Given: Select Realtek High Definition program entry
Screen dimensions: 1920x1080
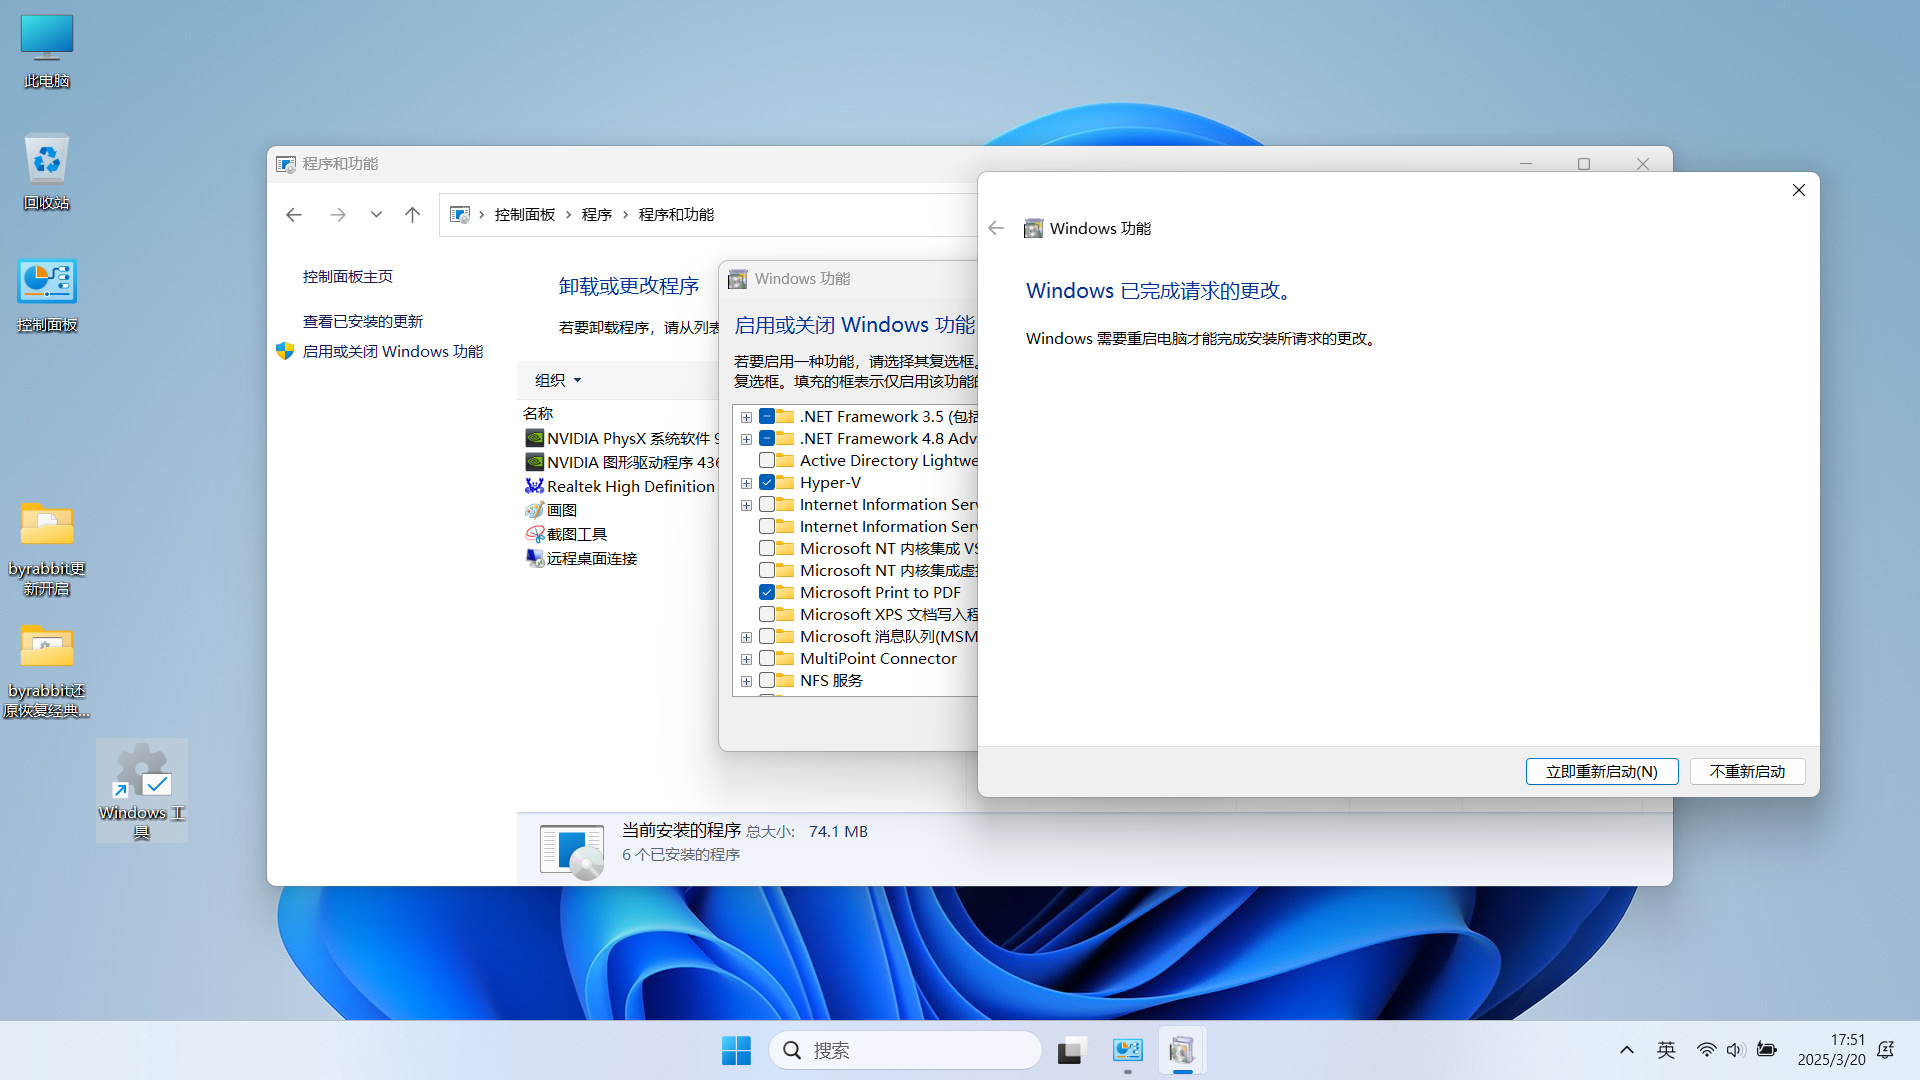Looking at the screenshot, I should coord(621,486).
